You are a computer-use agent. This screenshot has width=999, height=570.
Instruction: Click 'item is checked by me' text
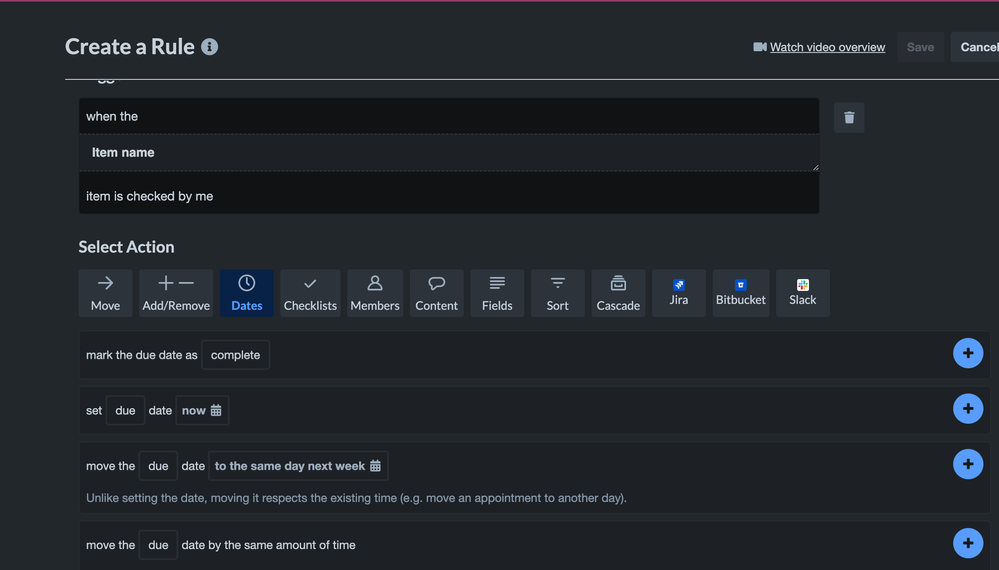click(150, 196)
